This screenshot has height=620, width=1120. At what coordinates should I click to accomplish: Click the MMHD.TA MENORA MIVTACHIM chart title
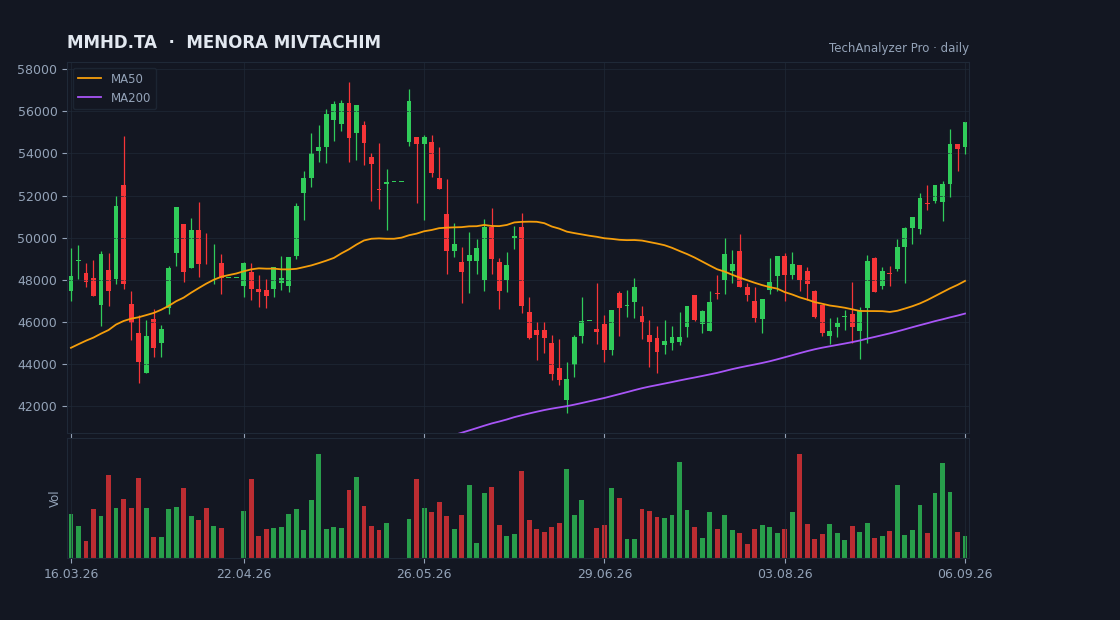[224, 42]
